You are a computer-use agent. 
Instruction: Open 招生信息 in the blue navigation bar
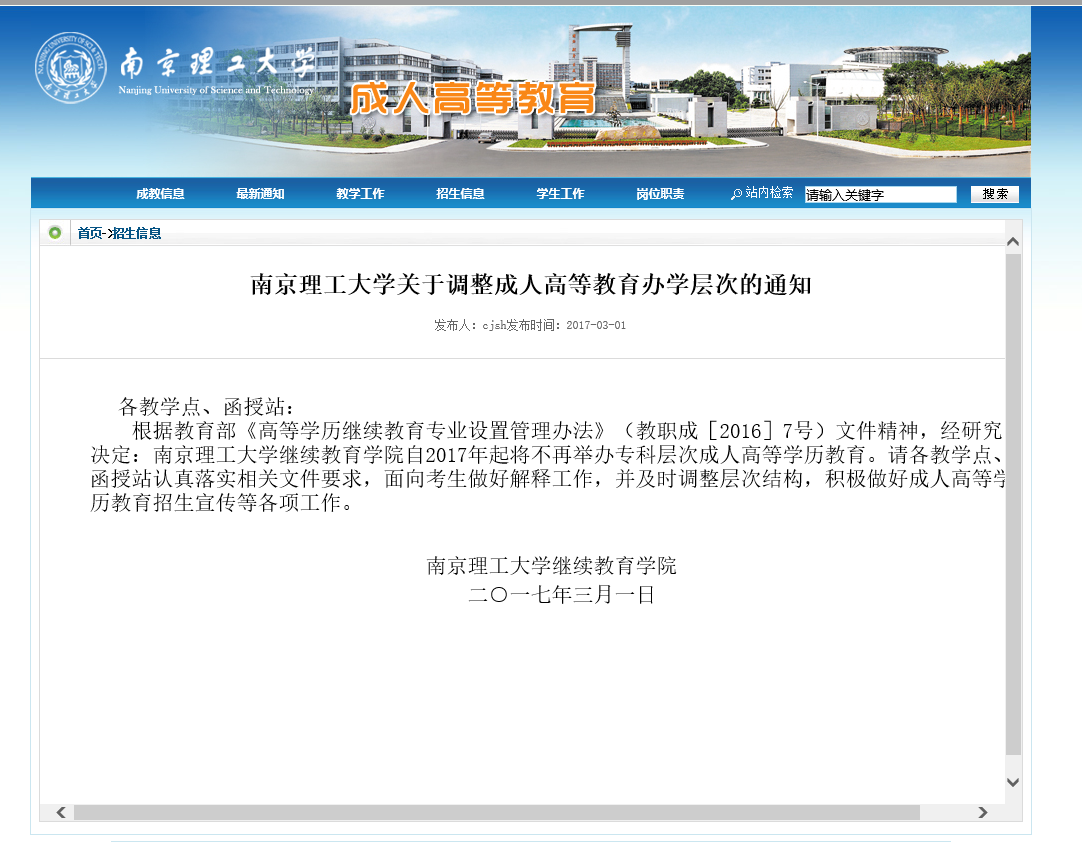pos(460,194)
